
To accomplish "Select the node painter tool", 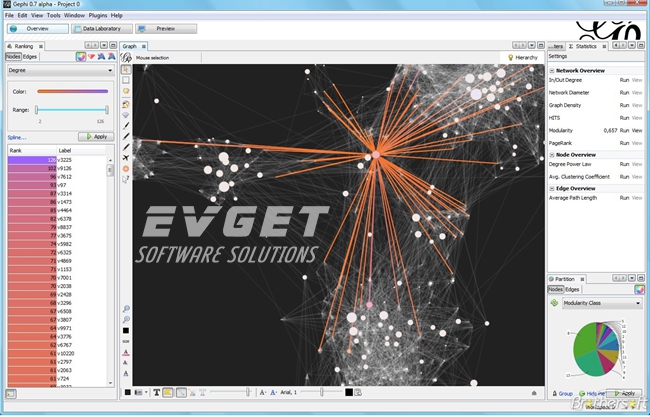I will point(126,104).
